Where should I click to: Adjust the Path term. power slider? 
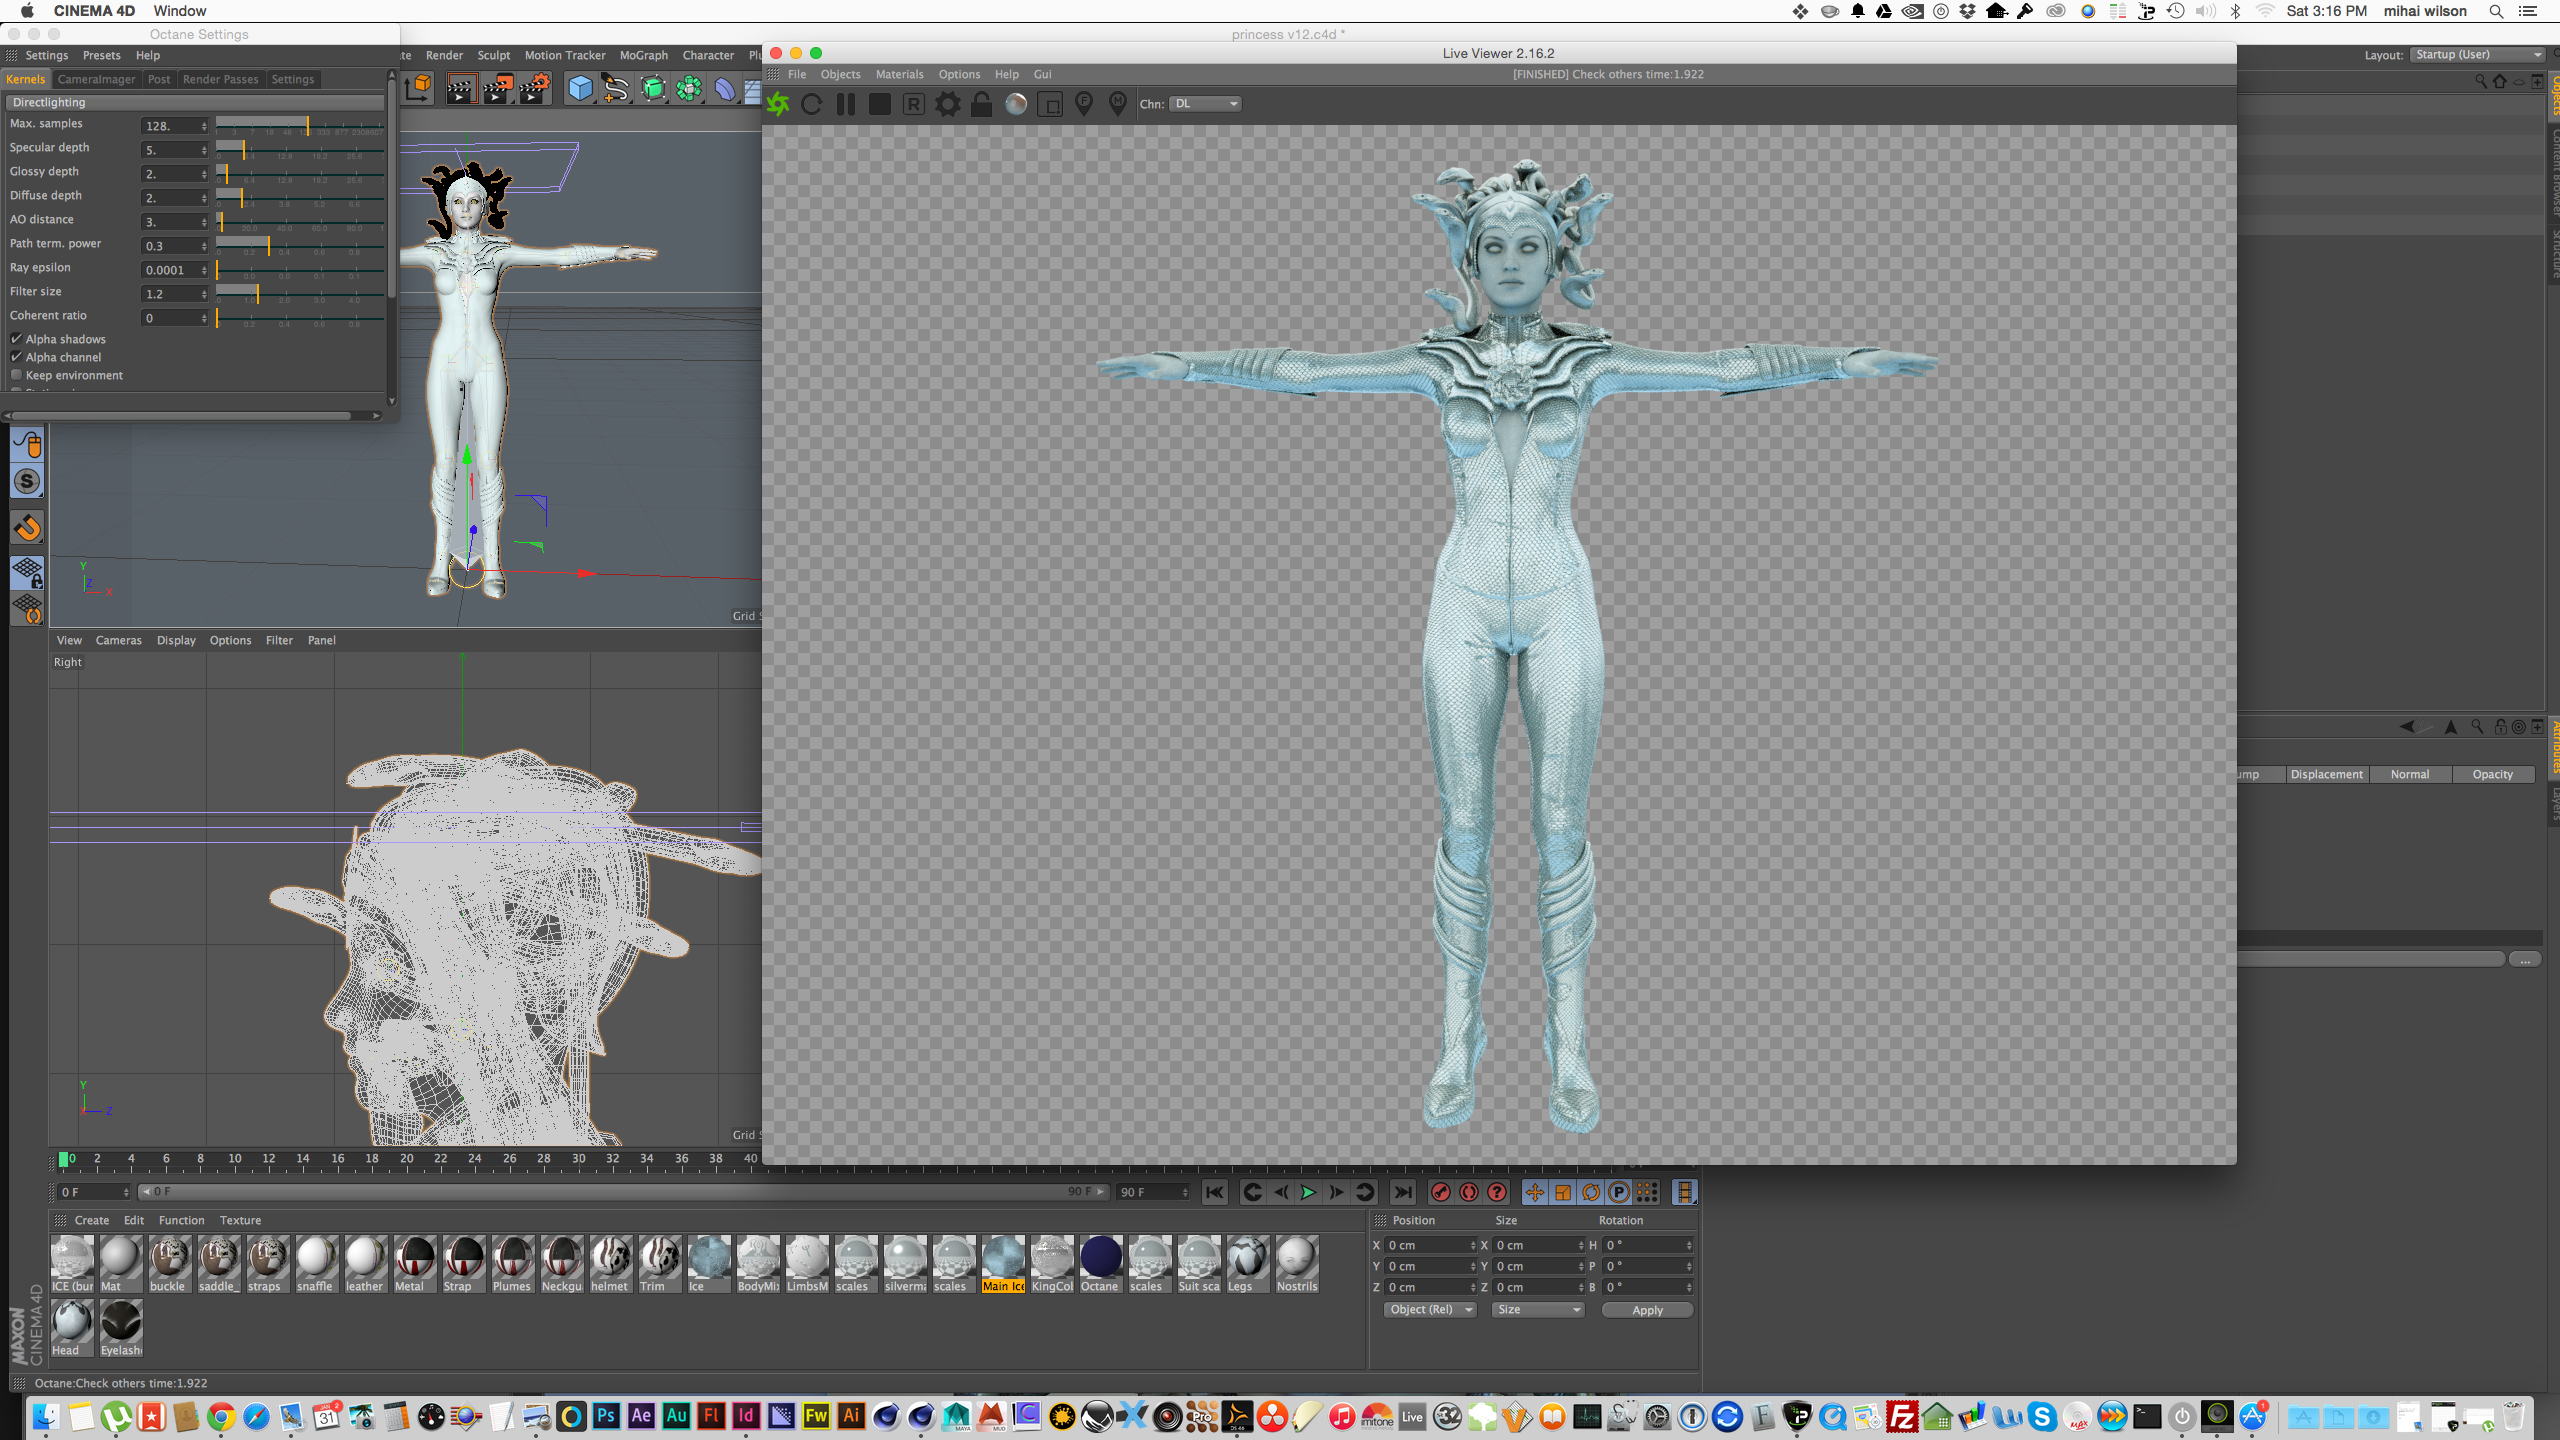click(300, 245)
